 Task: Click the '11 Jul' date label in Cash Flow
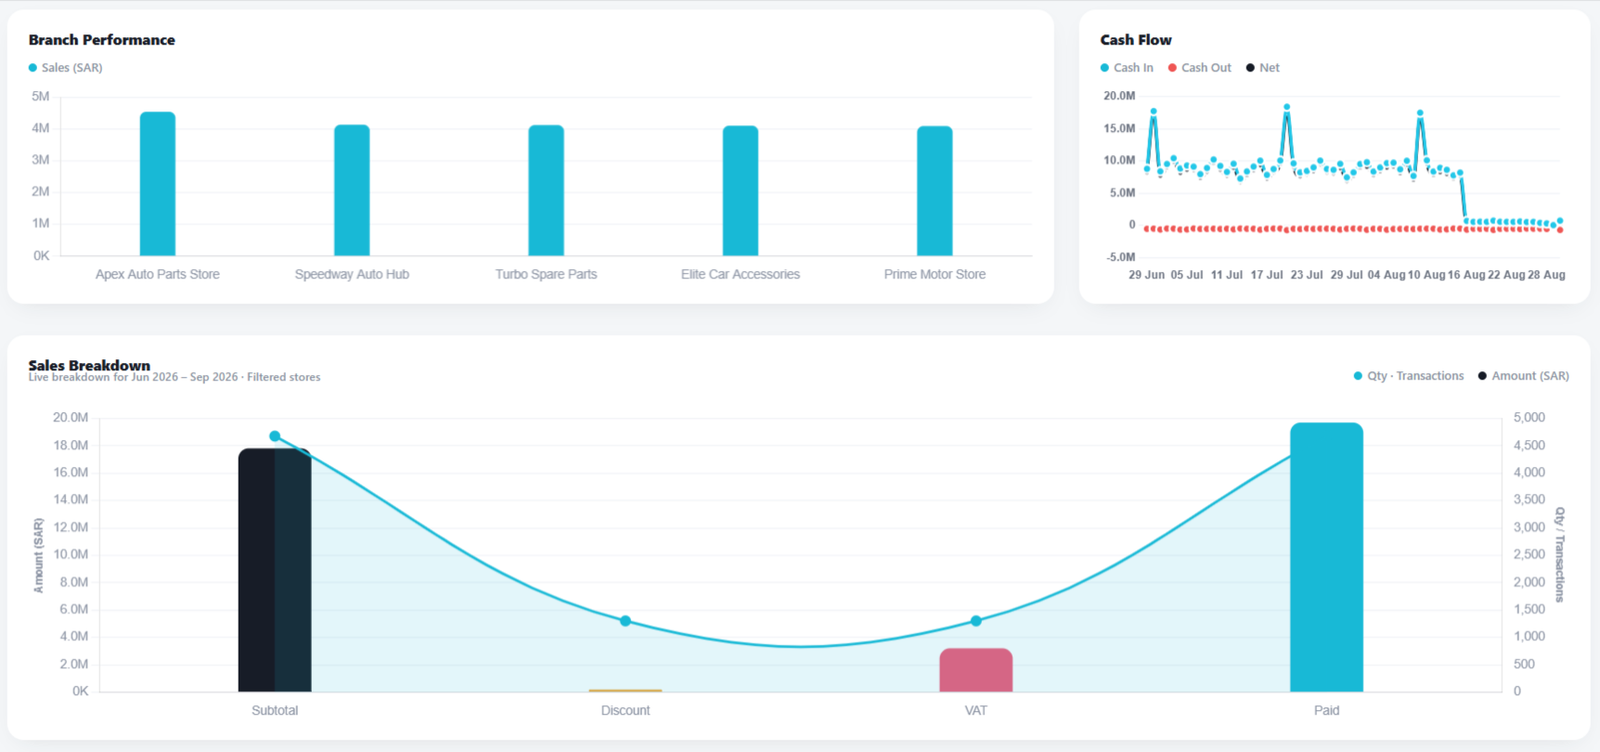[x=1227, y=275]
